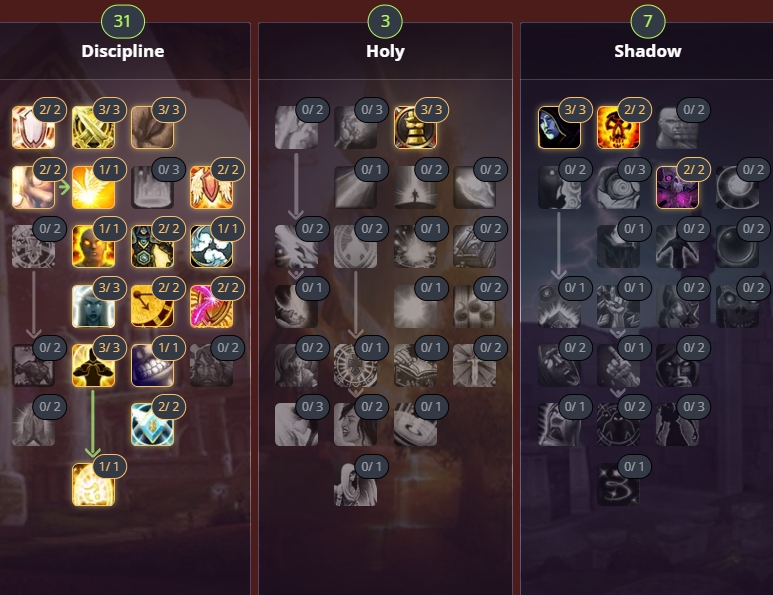Click the 7 points counter above Shadow

coord(648,21)
